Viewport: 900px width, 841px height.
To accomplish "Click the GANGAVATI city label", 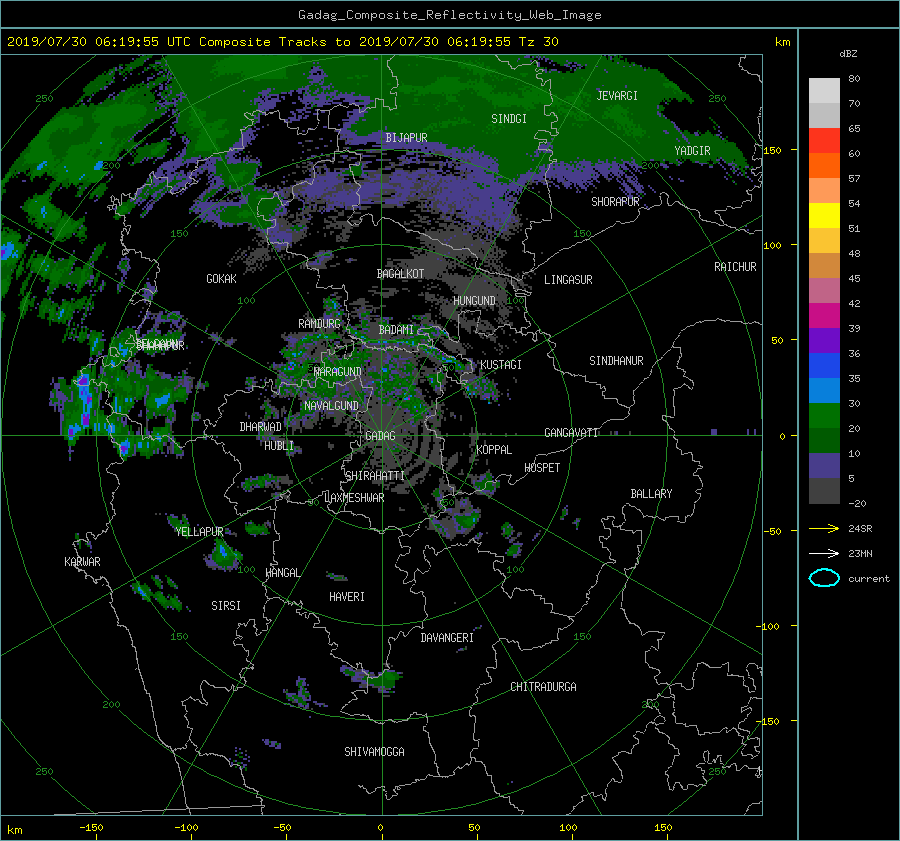I will click(571, 433).
